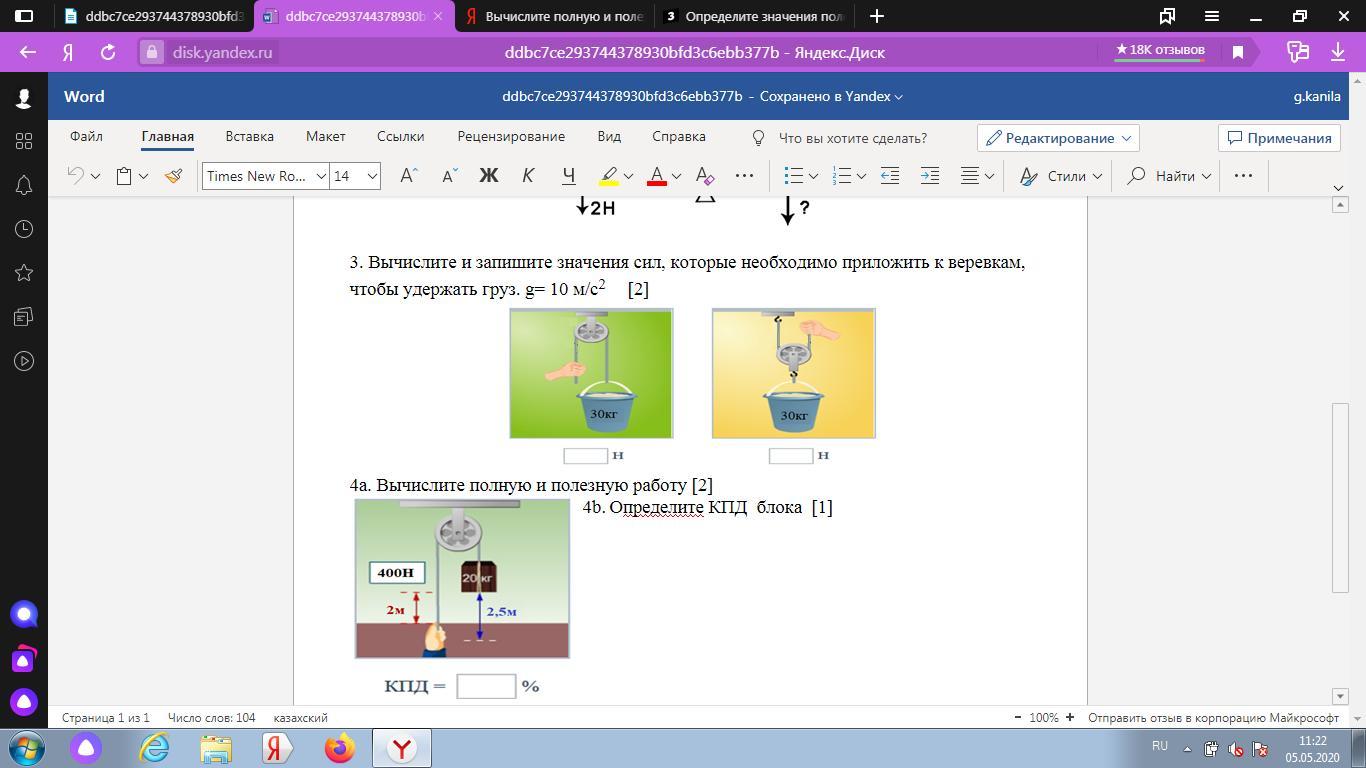The width and height of the screenshot is (1366, 768).
Task: Collapse the ribbon with the chevron
Action: click(1339, 188)
